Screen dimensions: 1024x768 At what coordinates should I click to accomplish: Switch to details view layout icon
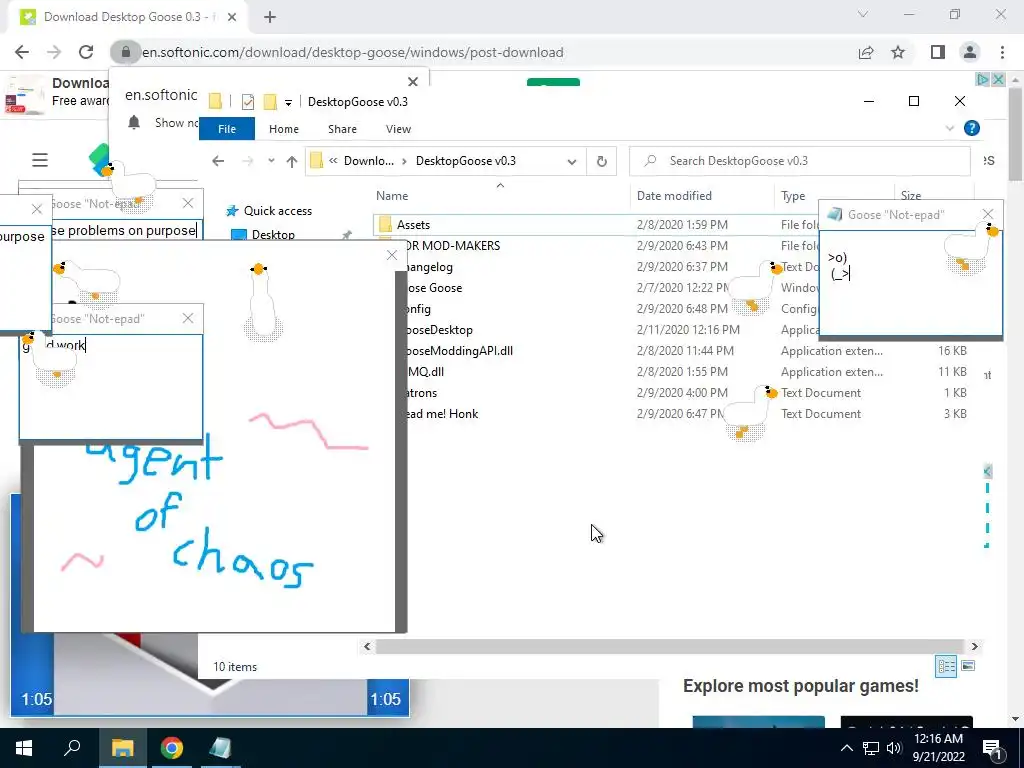946,666
